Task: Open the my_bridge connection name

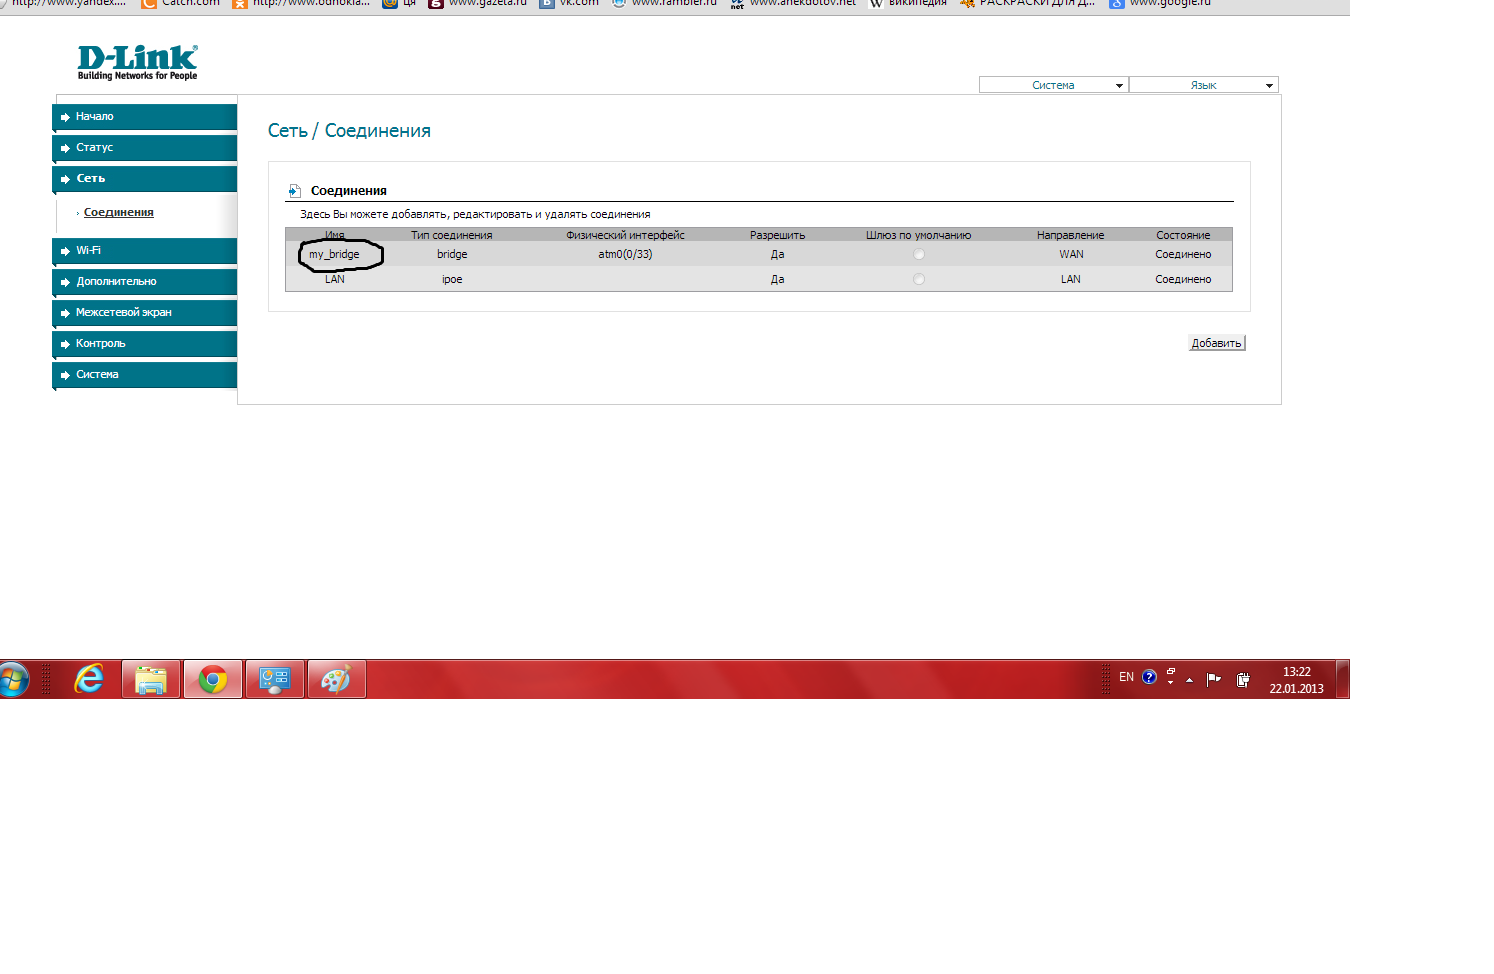Action: 334,254
